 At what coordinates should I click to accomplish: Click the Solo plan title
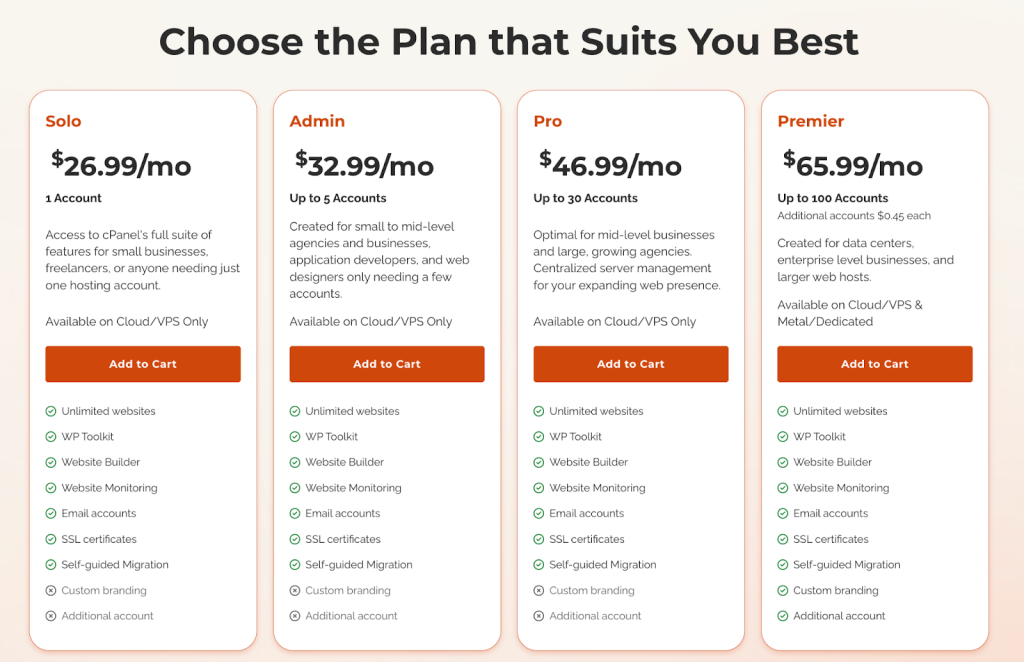pos(63,121)
